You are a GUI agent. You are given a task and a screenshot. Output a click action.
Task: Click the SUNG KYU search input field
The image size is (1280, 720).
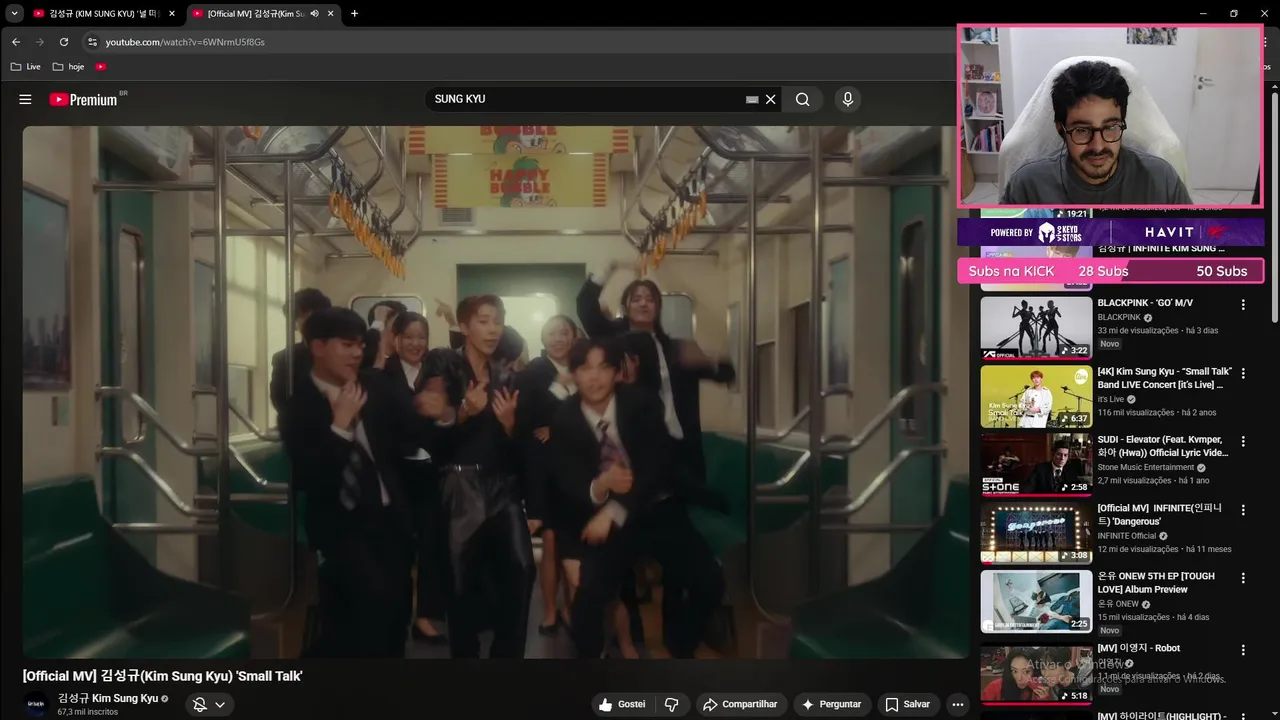tap(585, 99)
